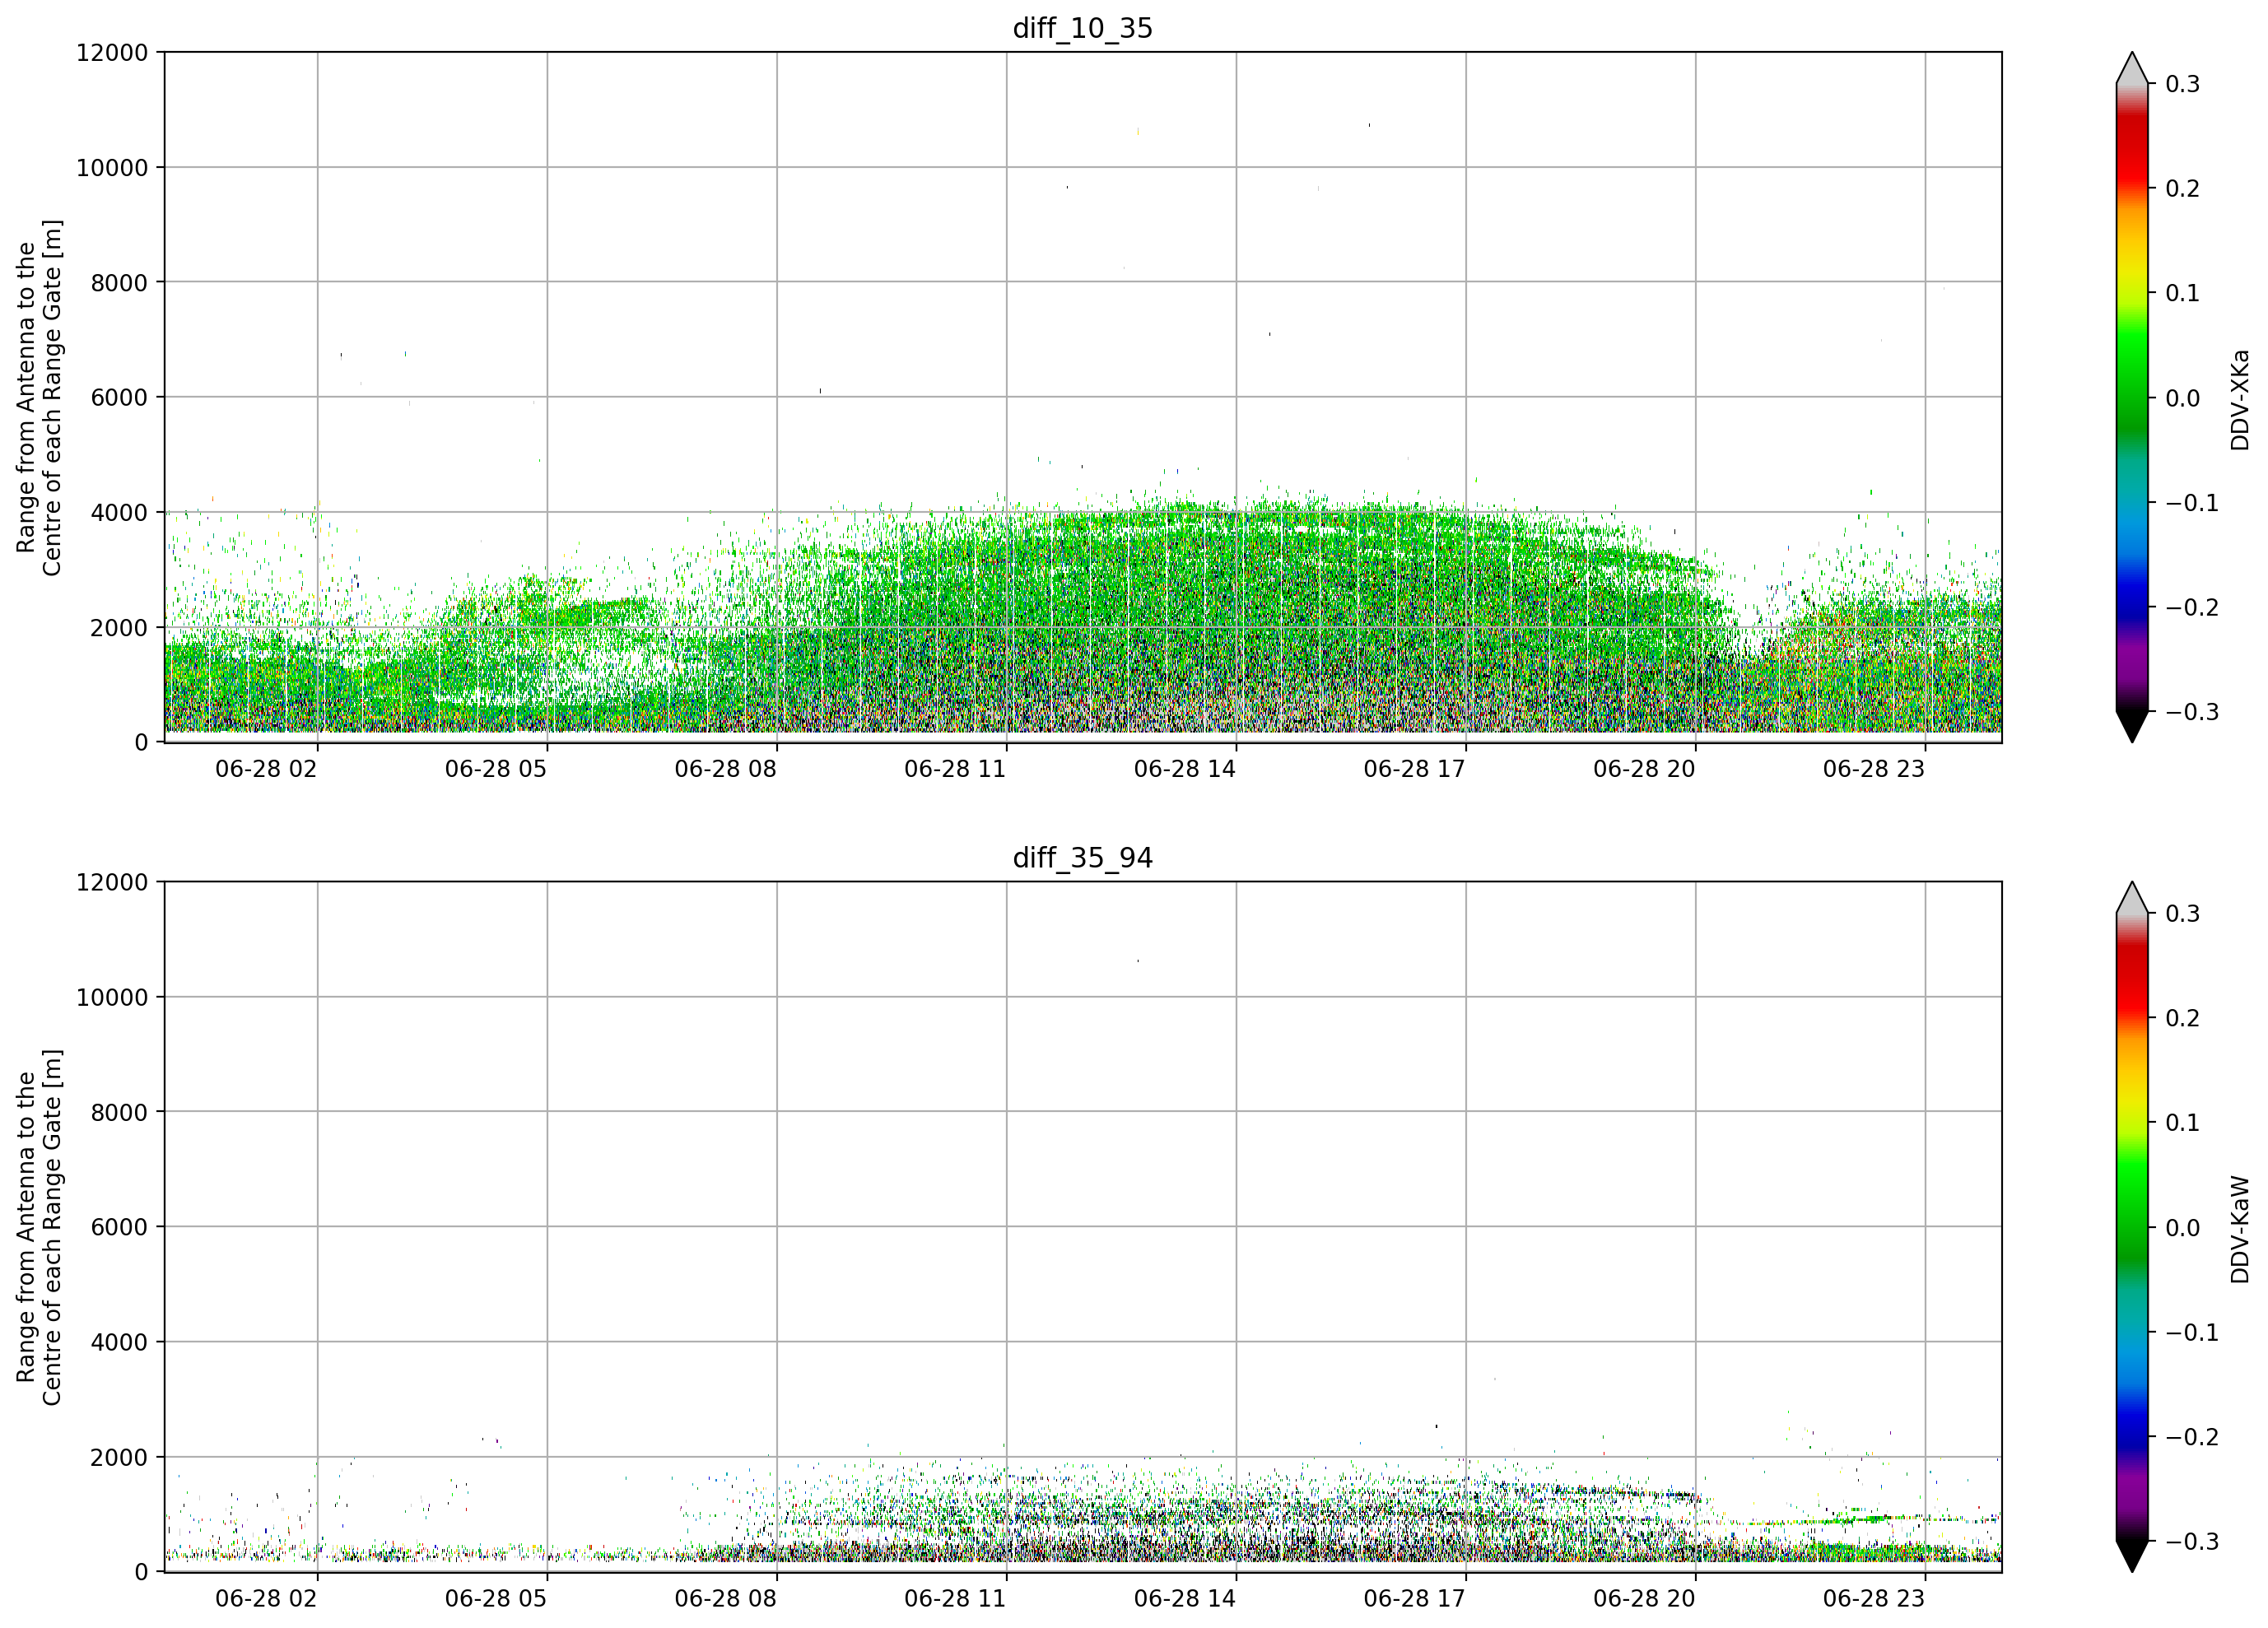Viewport: 2268px width, 1628px height.
Task: Select the 4000 y-axis tick of diff_35_94
Action: [x=119, y=1342]
